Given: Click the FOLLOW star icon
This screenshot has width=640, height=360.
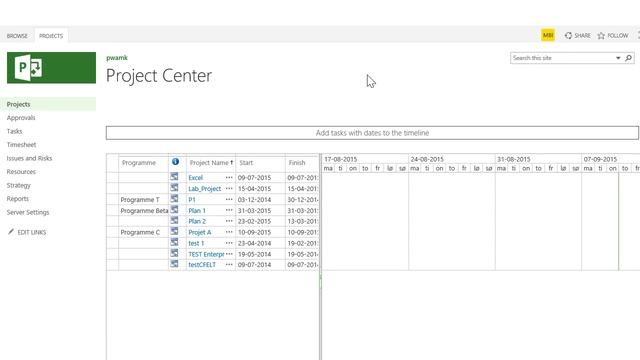Looking at the screenshot, I should pyautogui.click(x=601, y=36).
